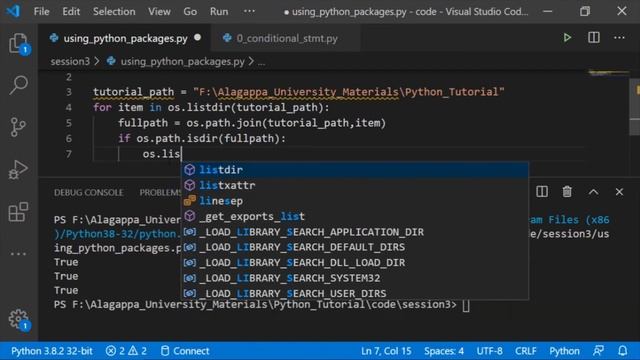Click the VS Code logo icon
Viewport: 640px width, 360px height.
(13, 11)
